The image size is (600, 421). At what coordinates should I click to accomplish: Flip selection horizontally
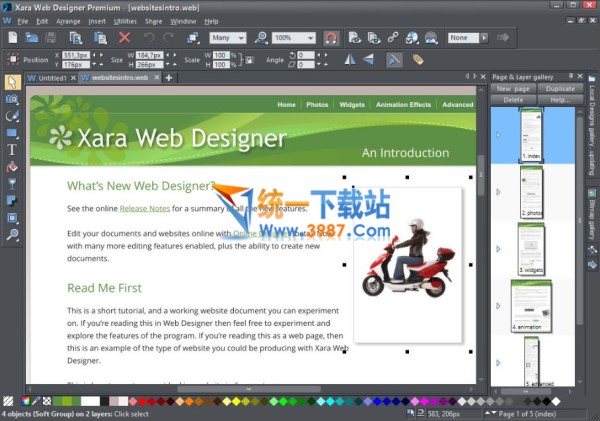(350, 60)
